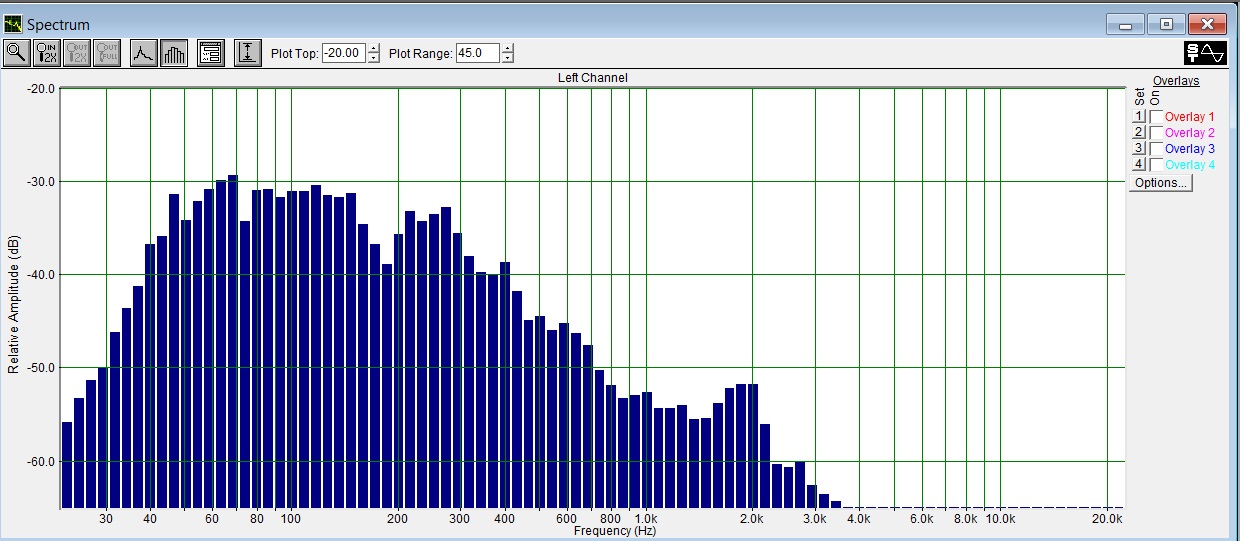Enable the Overlay 3 checkbox
Image resolution: width=1240 pixels, height=541 pixels.
pos(1157,149)
